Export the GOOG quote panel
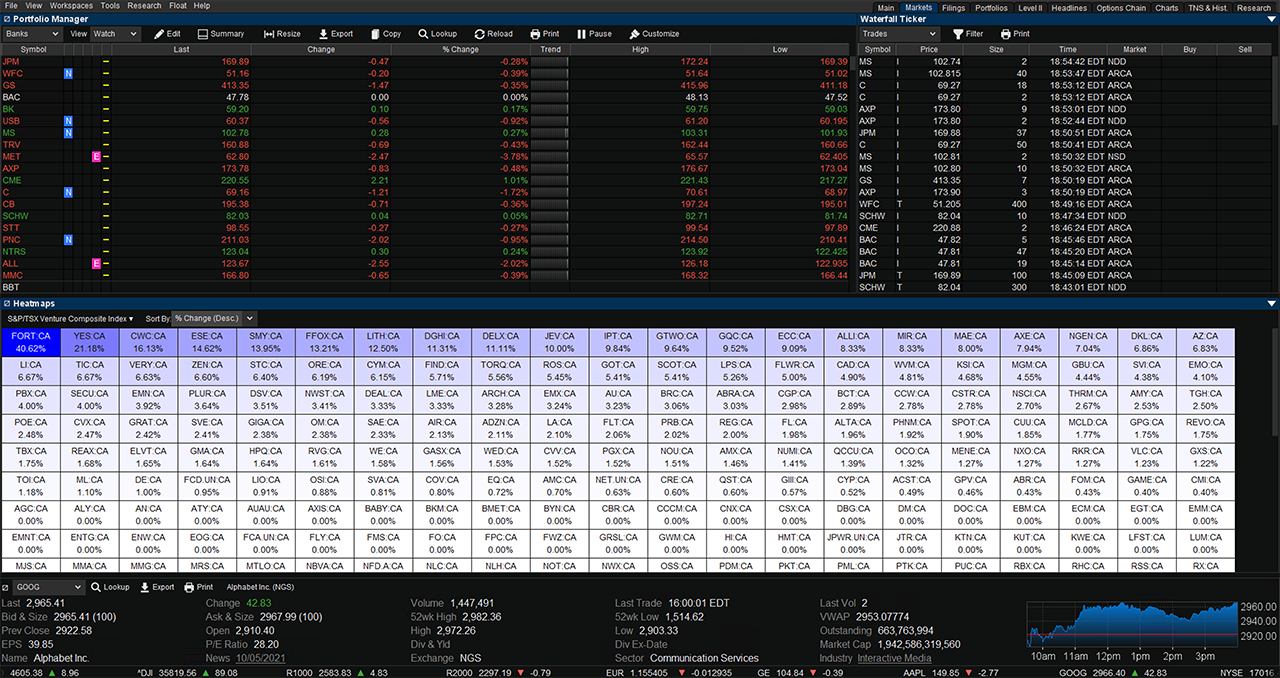Screen dimensions: 1280x678 tap(156, 588)
